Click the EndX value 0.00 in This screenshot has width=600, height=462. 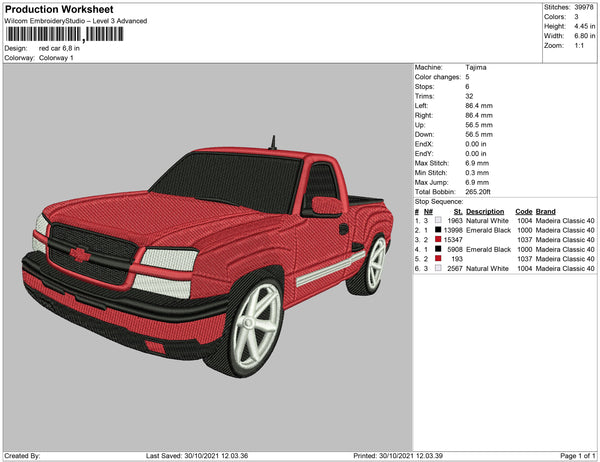476,144
